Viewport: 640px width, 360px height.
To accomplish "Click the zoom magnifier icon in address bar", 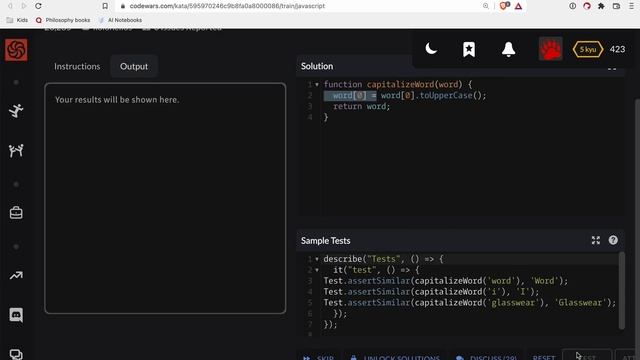I will (x=485, y=6).
